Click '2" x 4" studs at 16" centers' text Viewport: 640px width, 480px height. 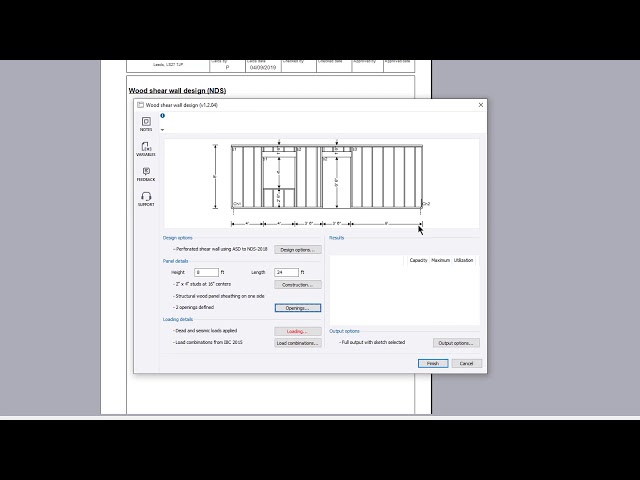pos(202,284)
